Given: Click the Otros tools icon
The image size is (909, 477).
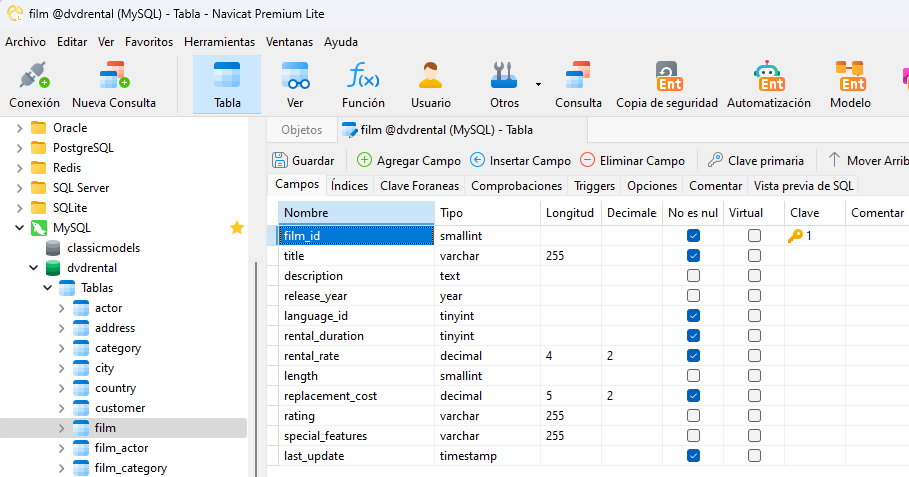Looking at the screenshot, I should coord(504,75).
